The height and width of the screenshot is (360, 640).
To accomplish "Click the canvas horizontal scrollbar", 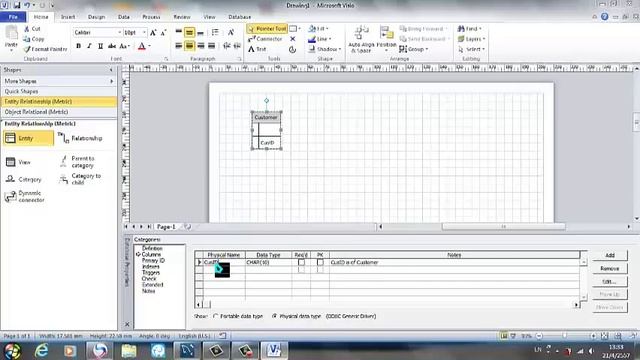I will [x=503, y=227].
